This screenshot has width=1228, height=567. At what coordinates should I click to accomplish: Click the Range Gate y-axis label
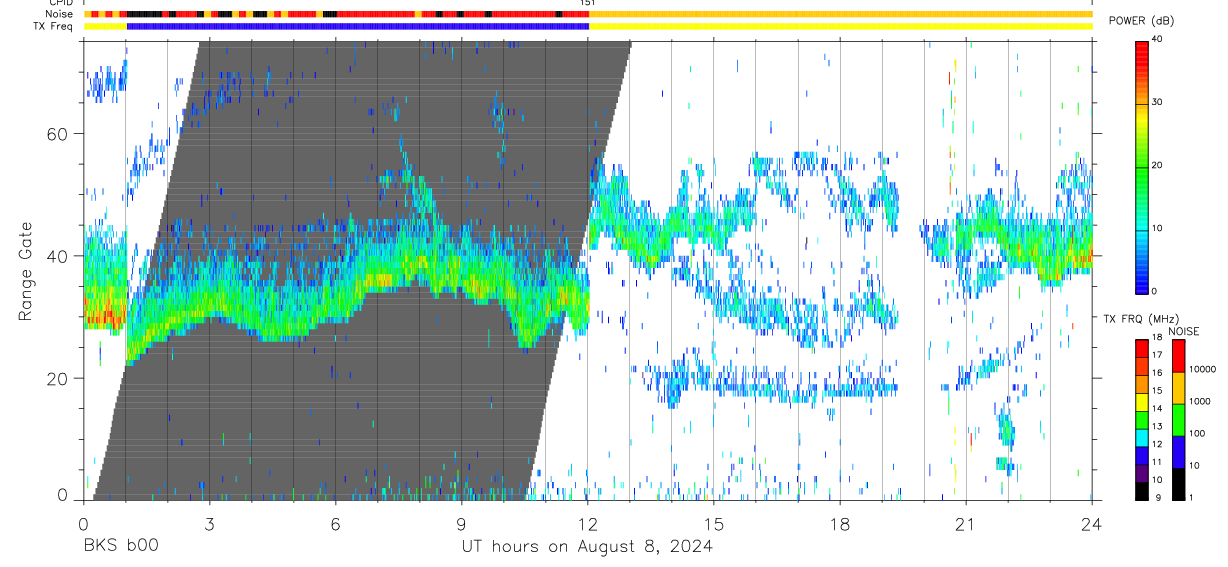[25, 271]
